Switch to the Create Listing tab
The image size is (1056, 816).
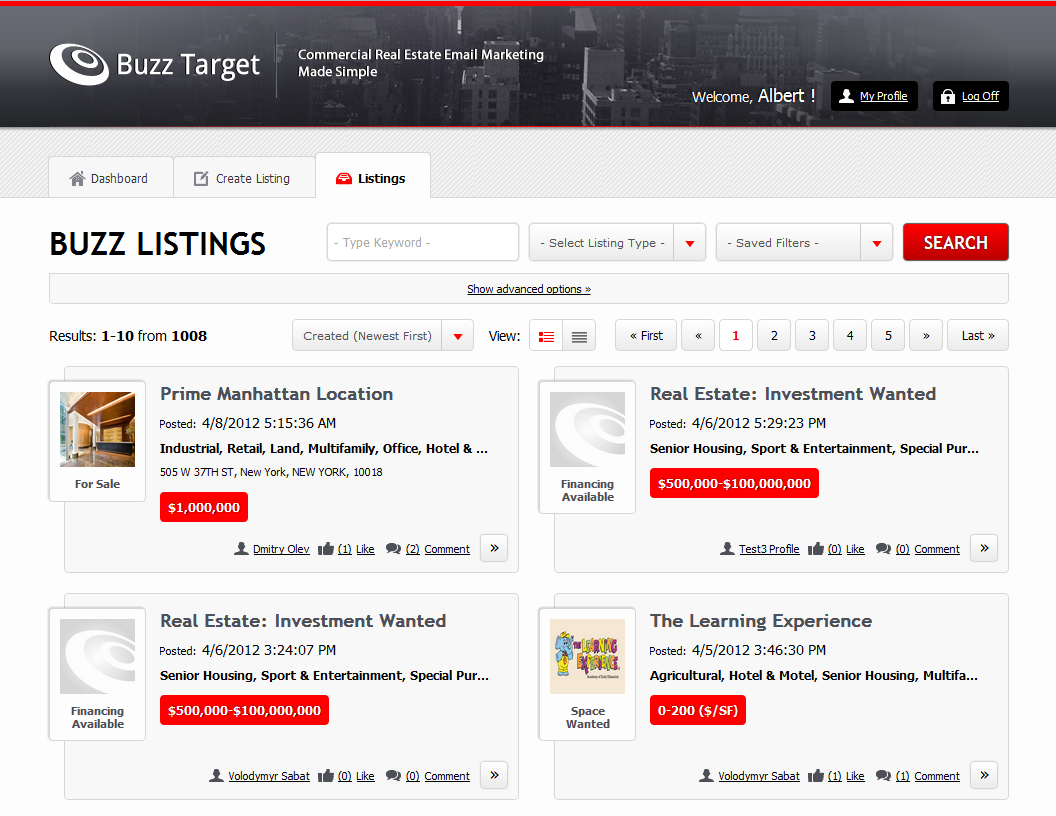243,179
